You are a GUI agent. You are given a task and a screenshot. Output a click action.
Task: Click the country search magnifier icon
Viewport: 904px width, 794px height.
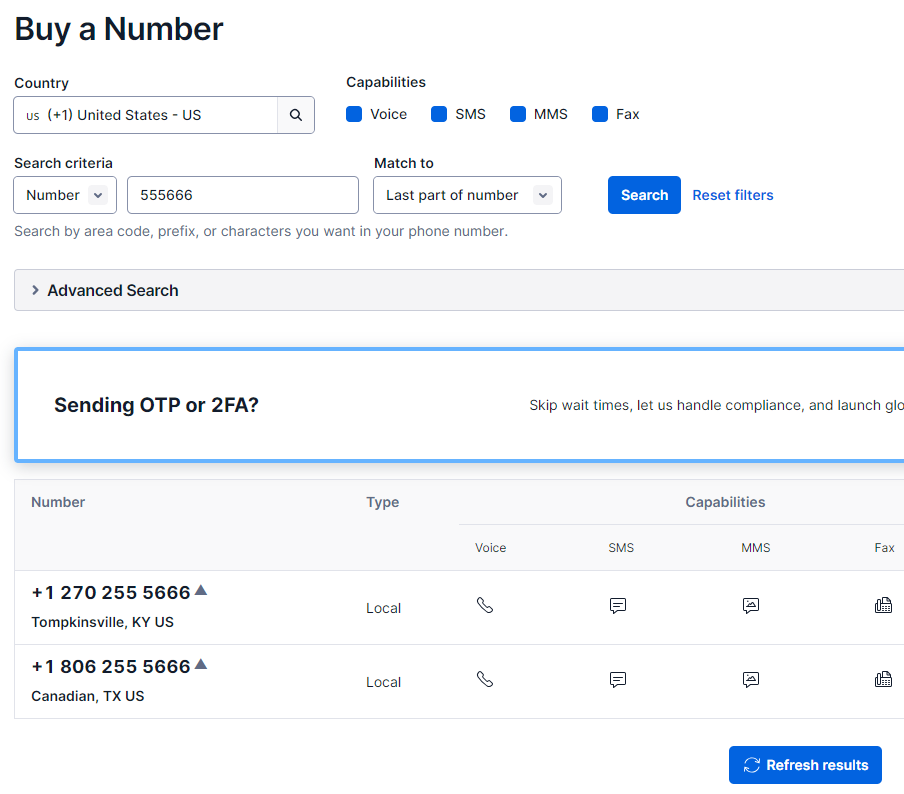pos(296,115)
